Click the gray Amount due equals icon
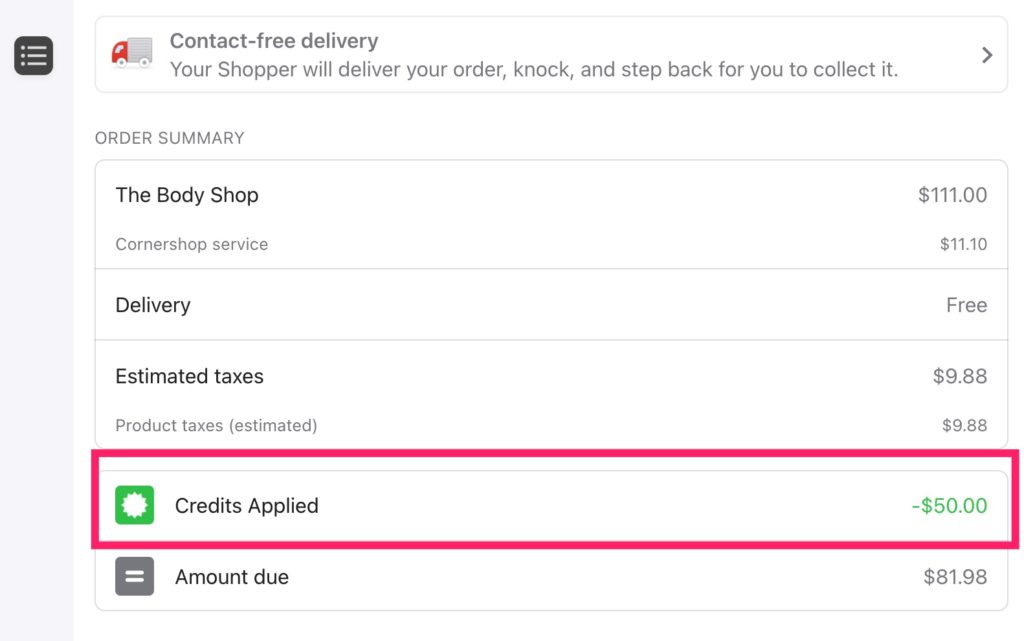 [x=135, y=577]
